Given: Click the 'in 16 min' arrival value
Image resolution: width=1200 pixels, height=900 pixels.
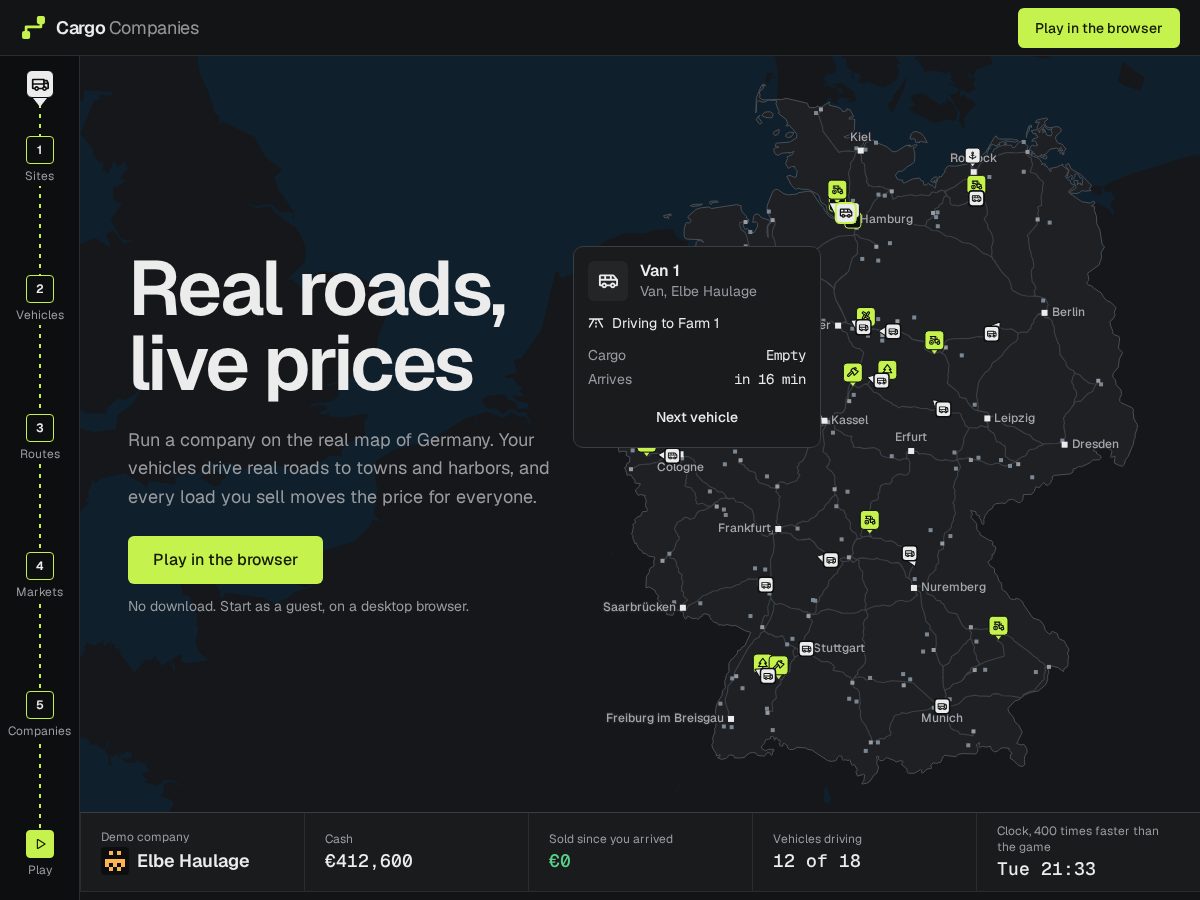Looking at the screenshot, I should point(770,379).
